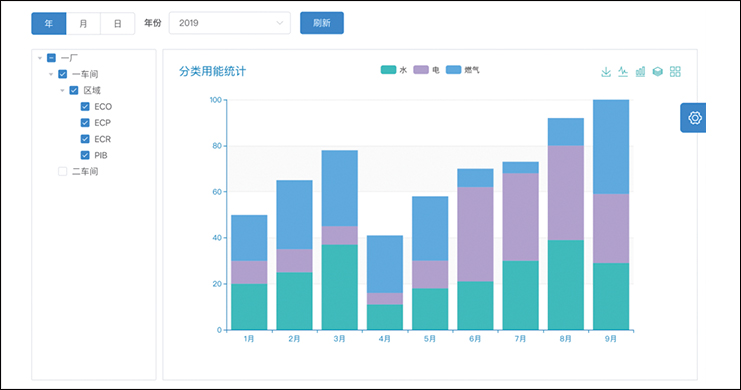Select the 日 tab

118,24
